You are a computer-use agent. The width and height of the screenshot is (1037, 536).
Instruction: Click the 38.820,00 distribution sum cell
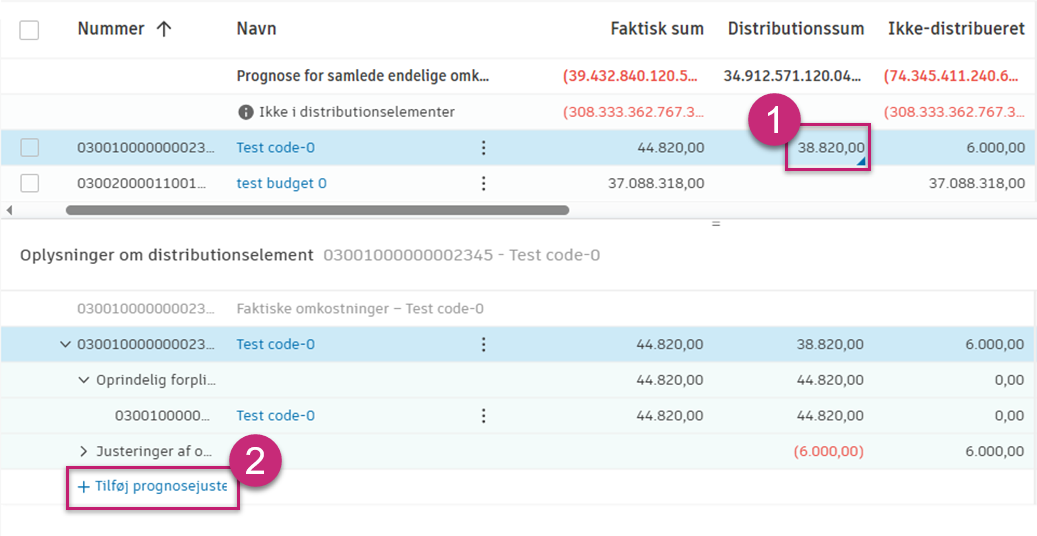coord(829,149)
